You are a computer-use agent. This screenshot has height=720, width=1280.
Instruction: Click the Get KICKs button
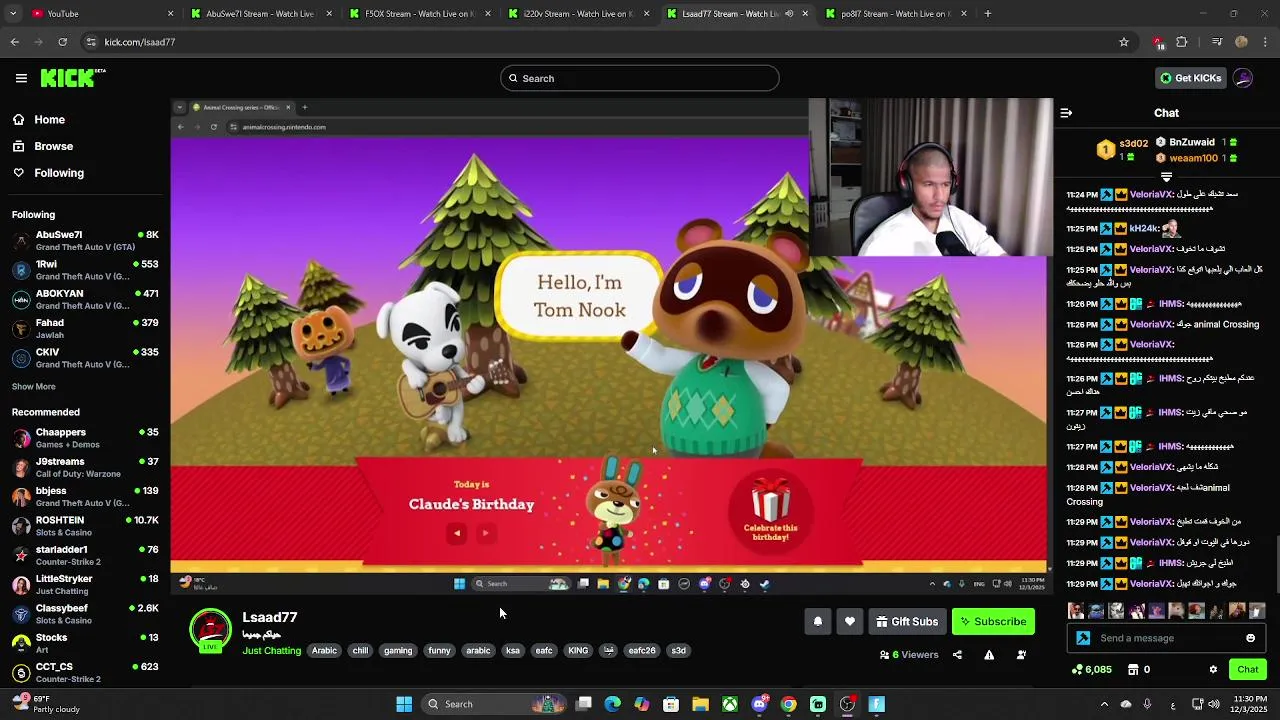(1190, 78)
